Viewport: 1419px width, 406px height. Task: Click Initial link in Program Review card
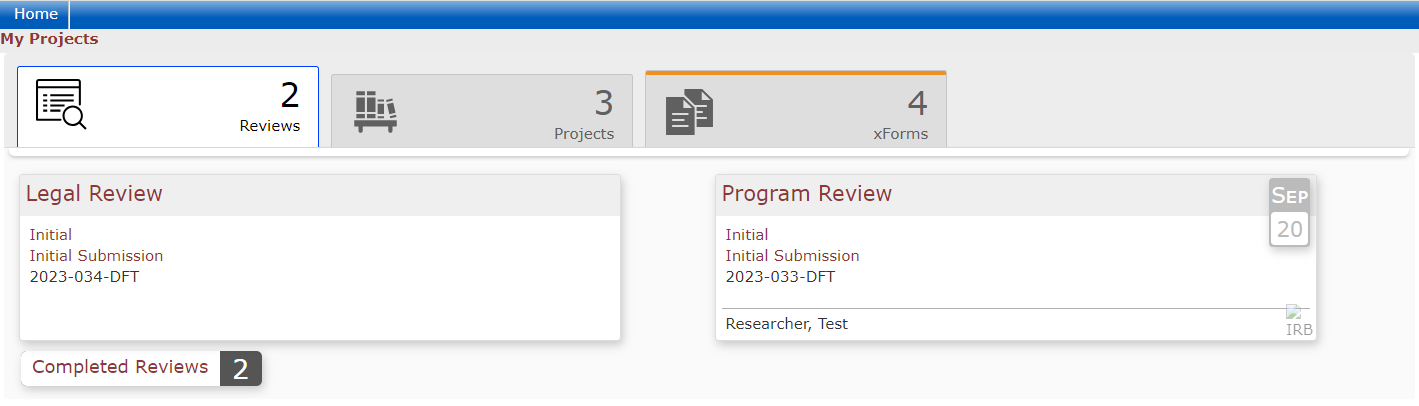click(747, 235)
